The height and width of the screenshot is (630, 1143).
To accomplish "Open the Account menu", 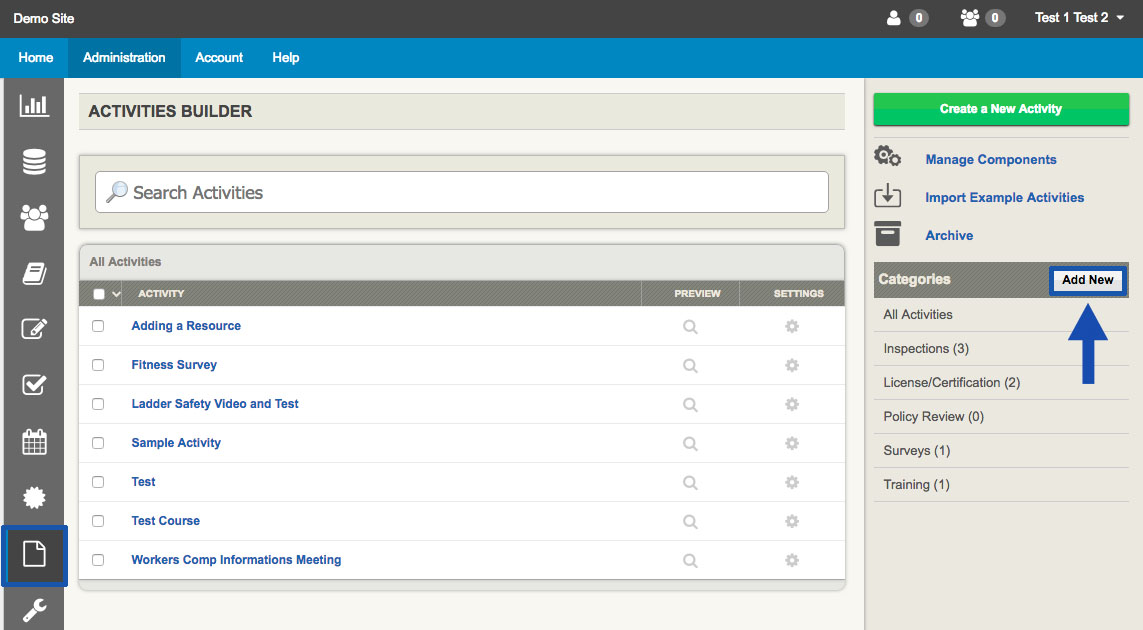I will click(219, 58).
